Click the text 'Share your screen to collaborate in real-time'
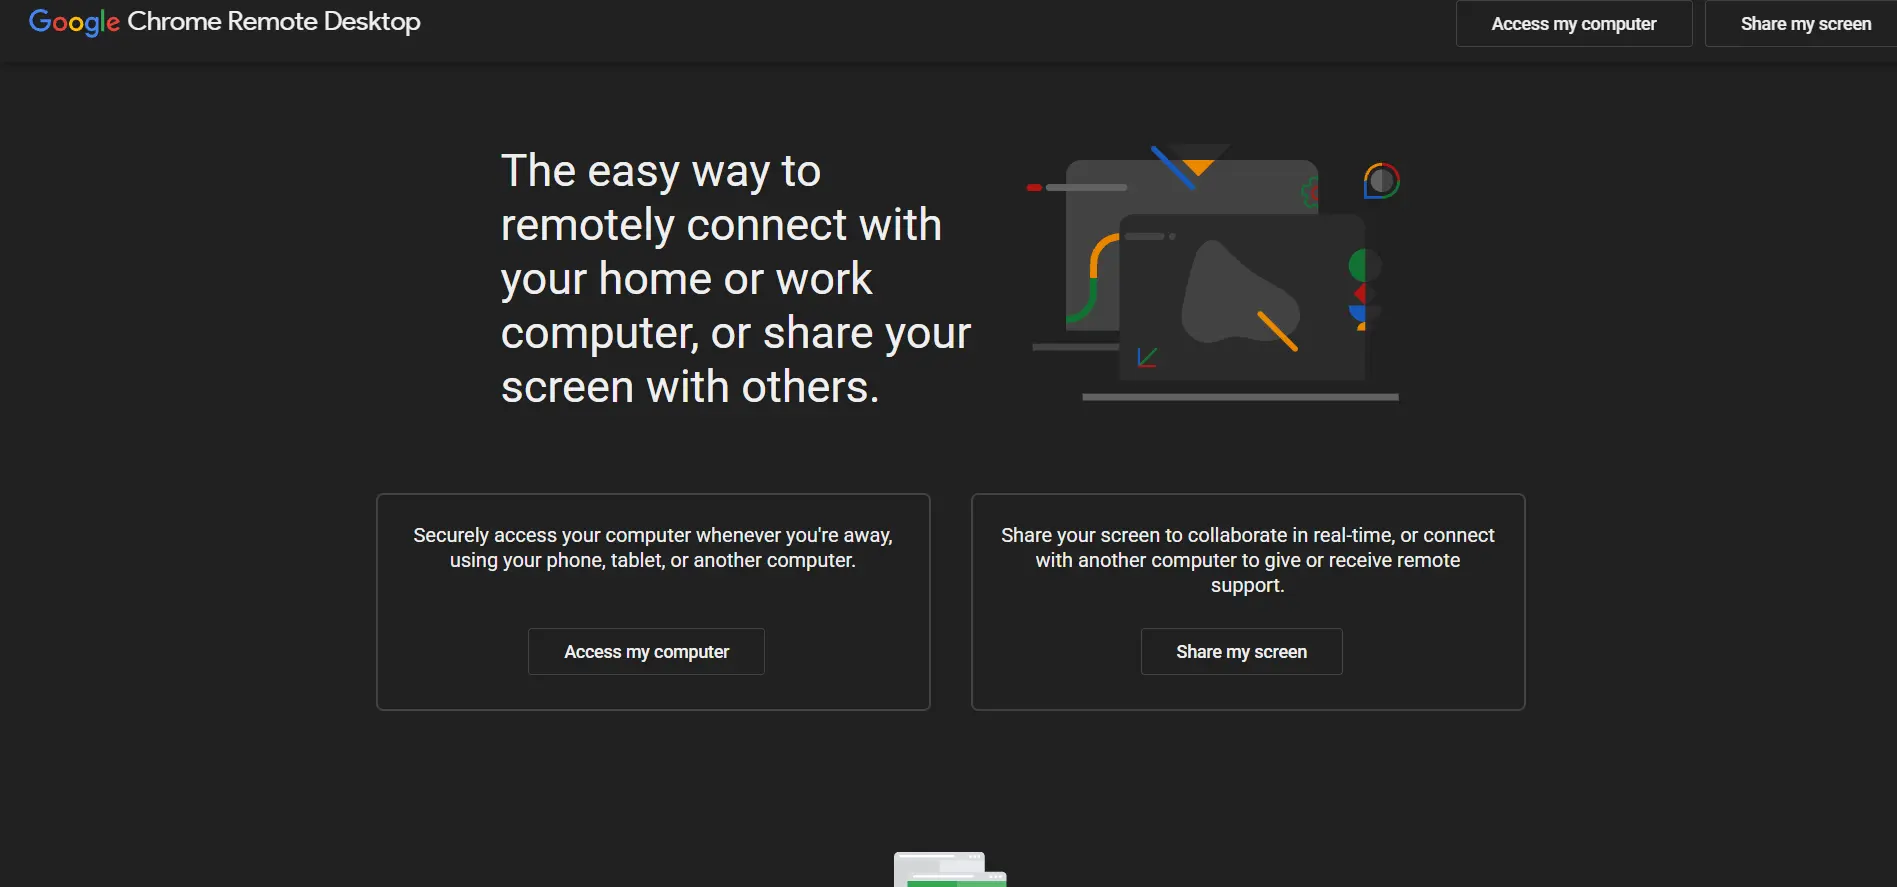Viewport: 1897px width, 887px height. click(1247, 560)
